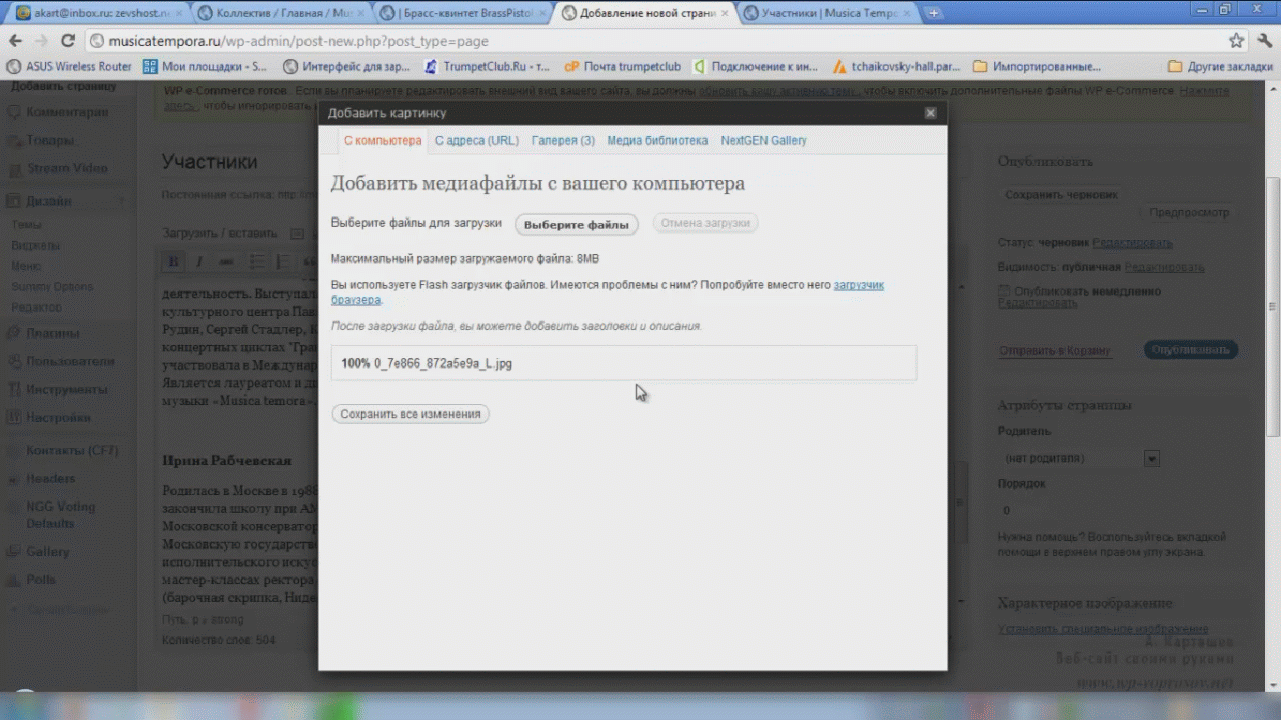Open the Chrome wrench settings menu
Viewport: 1281px width, 720px height.
pos(1263,41)
